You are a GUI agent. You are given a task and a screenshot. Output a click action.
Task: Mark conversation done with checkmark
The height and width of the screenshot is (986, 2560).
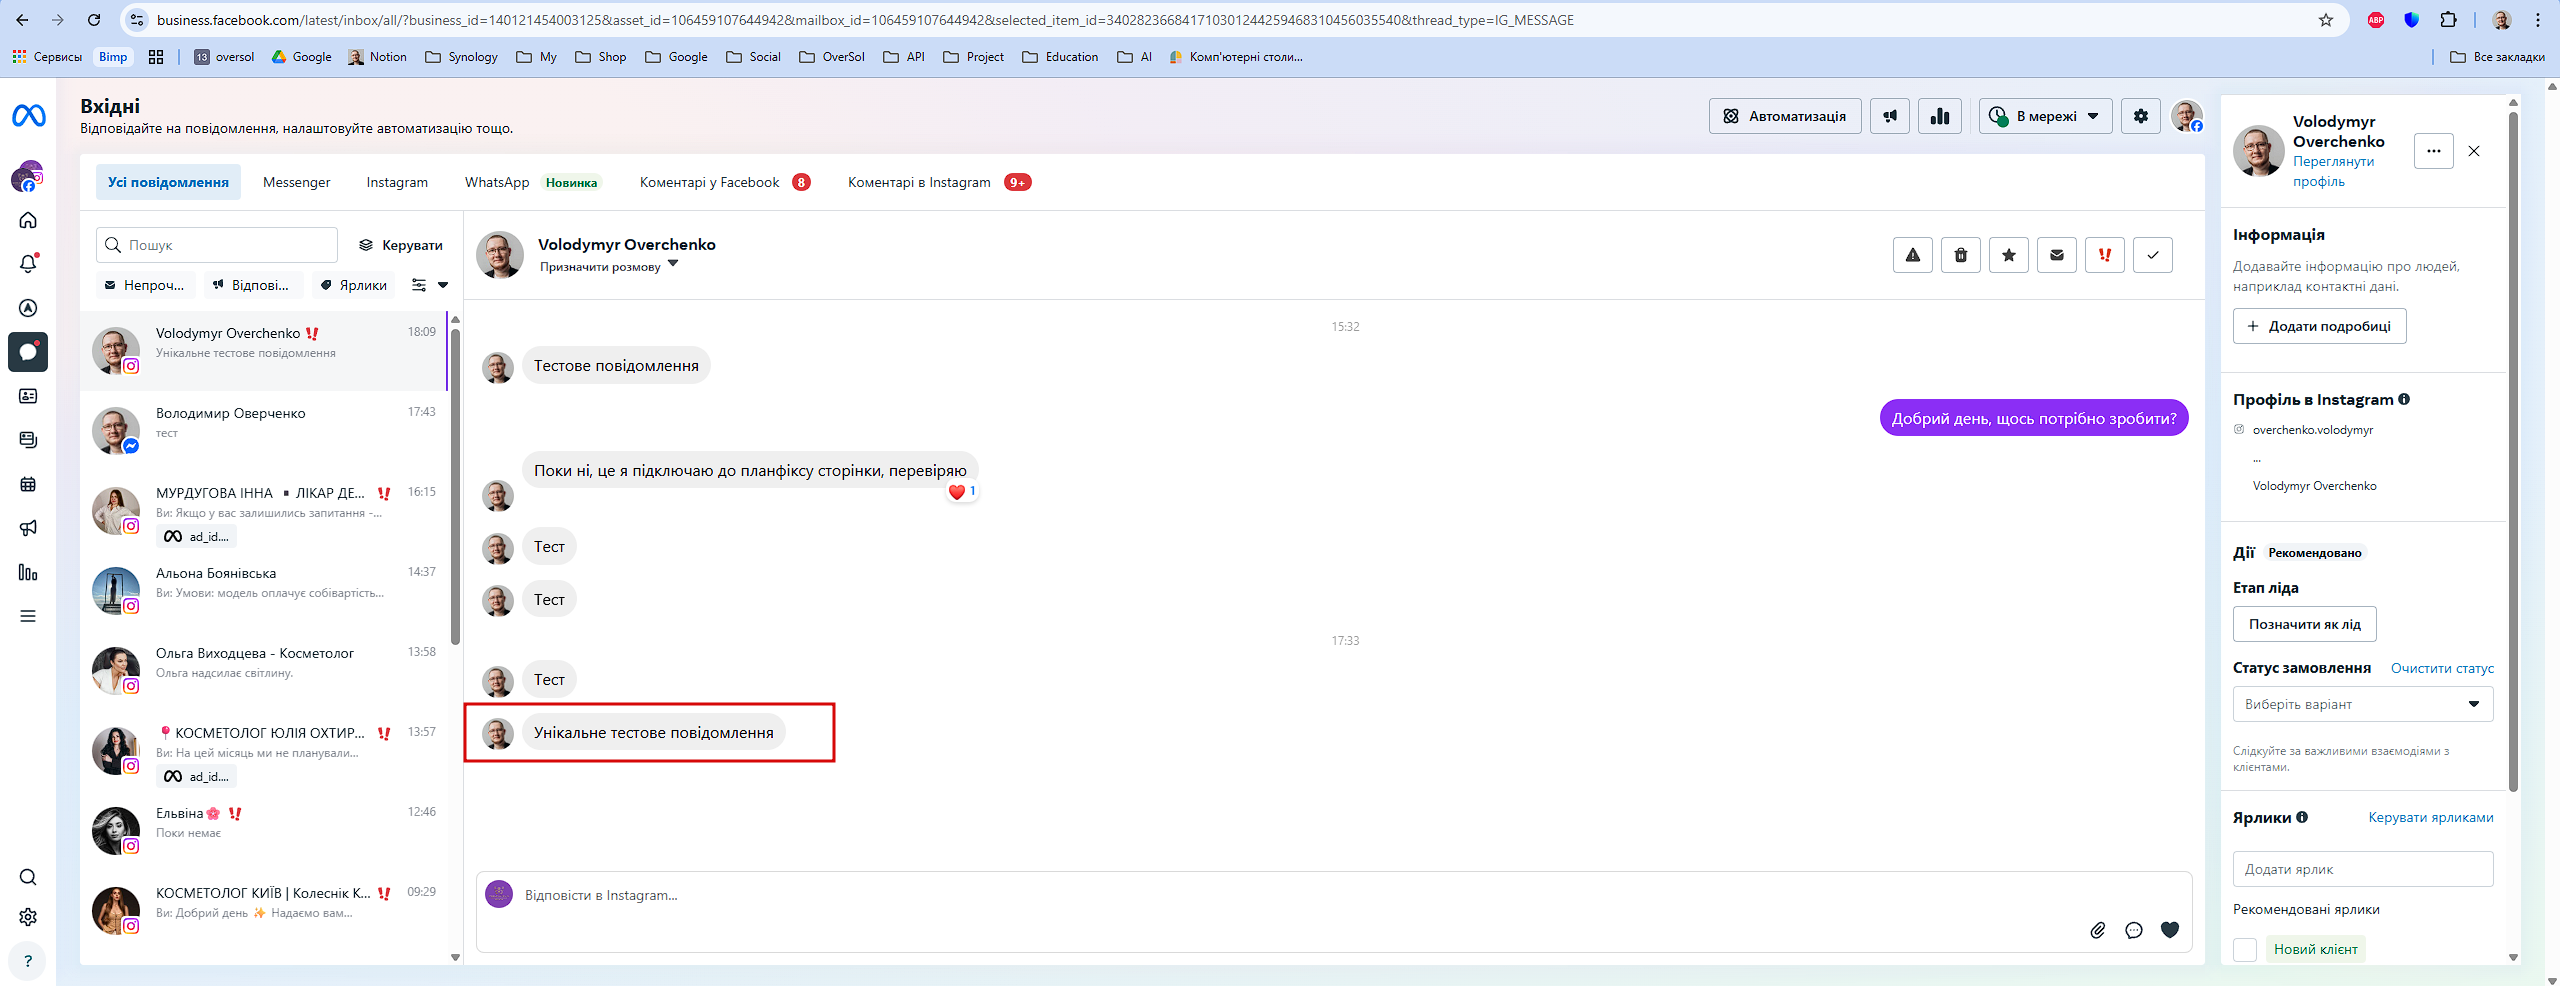click(2153, 255)
